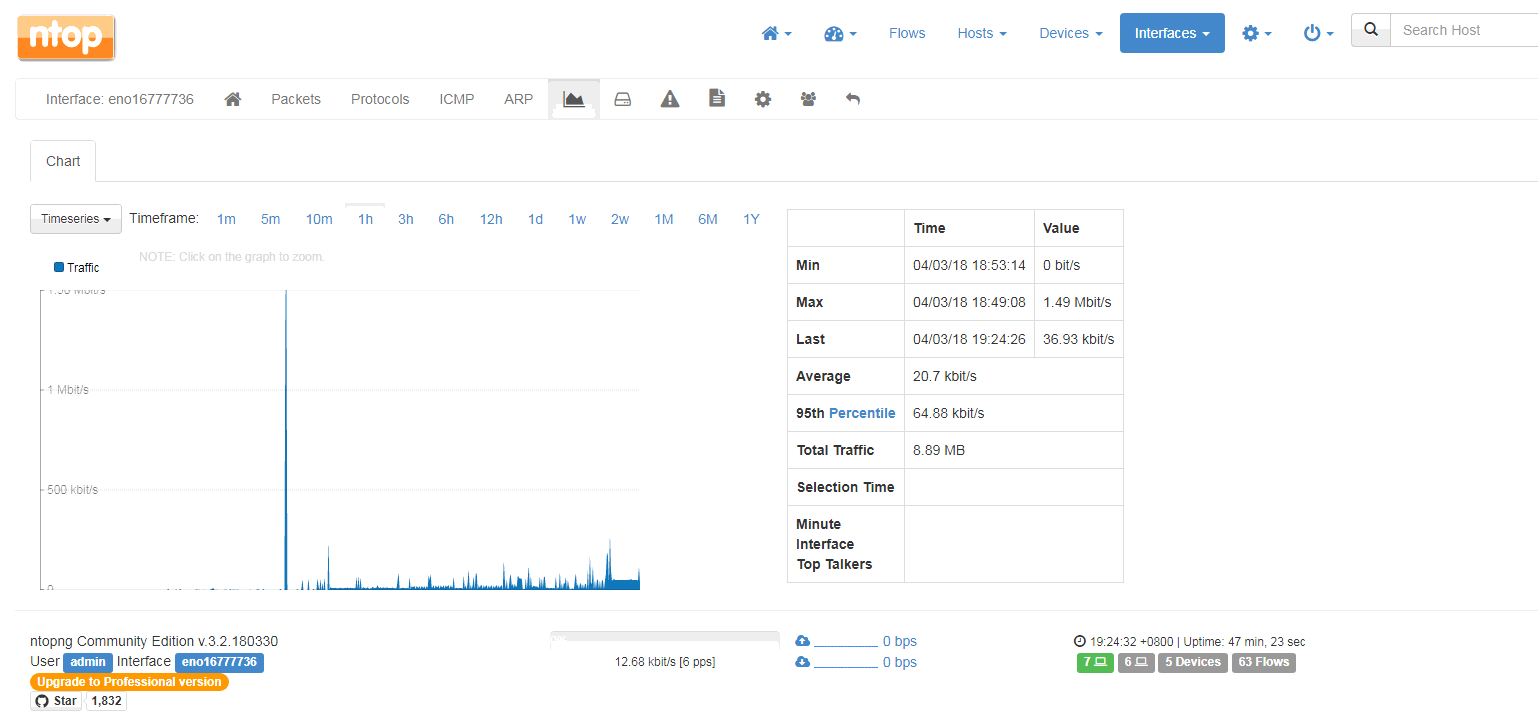
Task: Open the Timeseries dropdown
Action: pyautogui.click(x=76, y=219)
